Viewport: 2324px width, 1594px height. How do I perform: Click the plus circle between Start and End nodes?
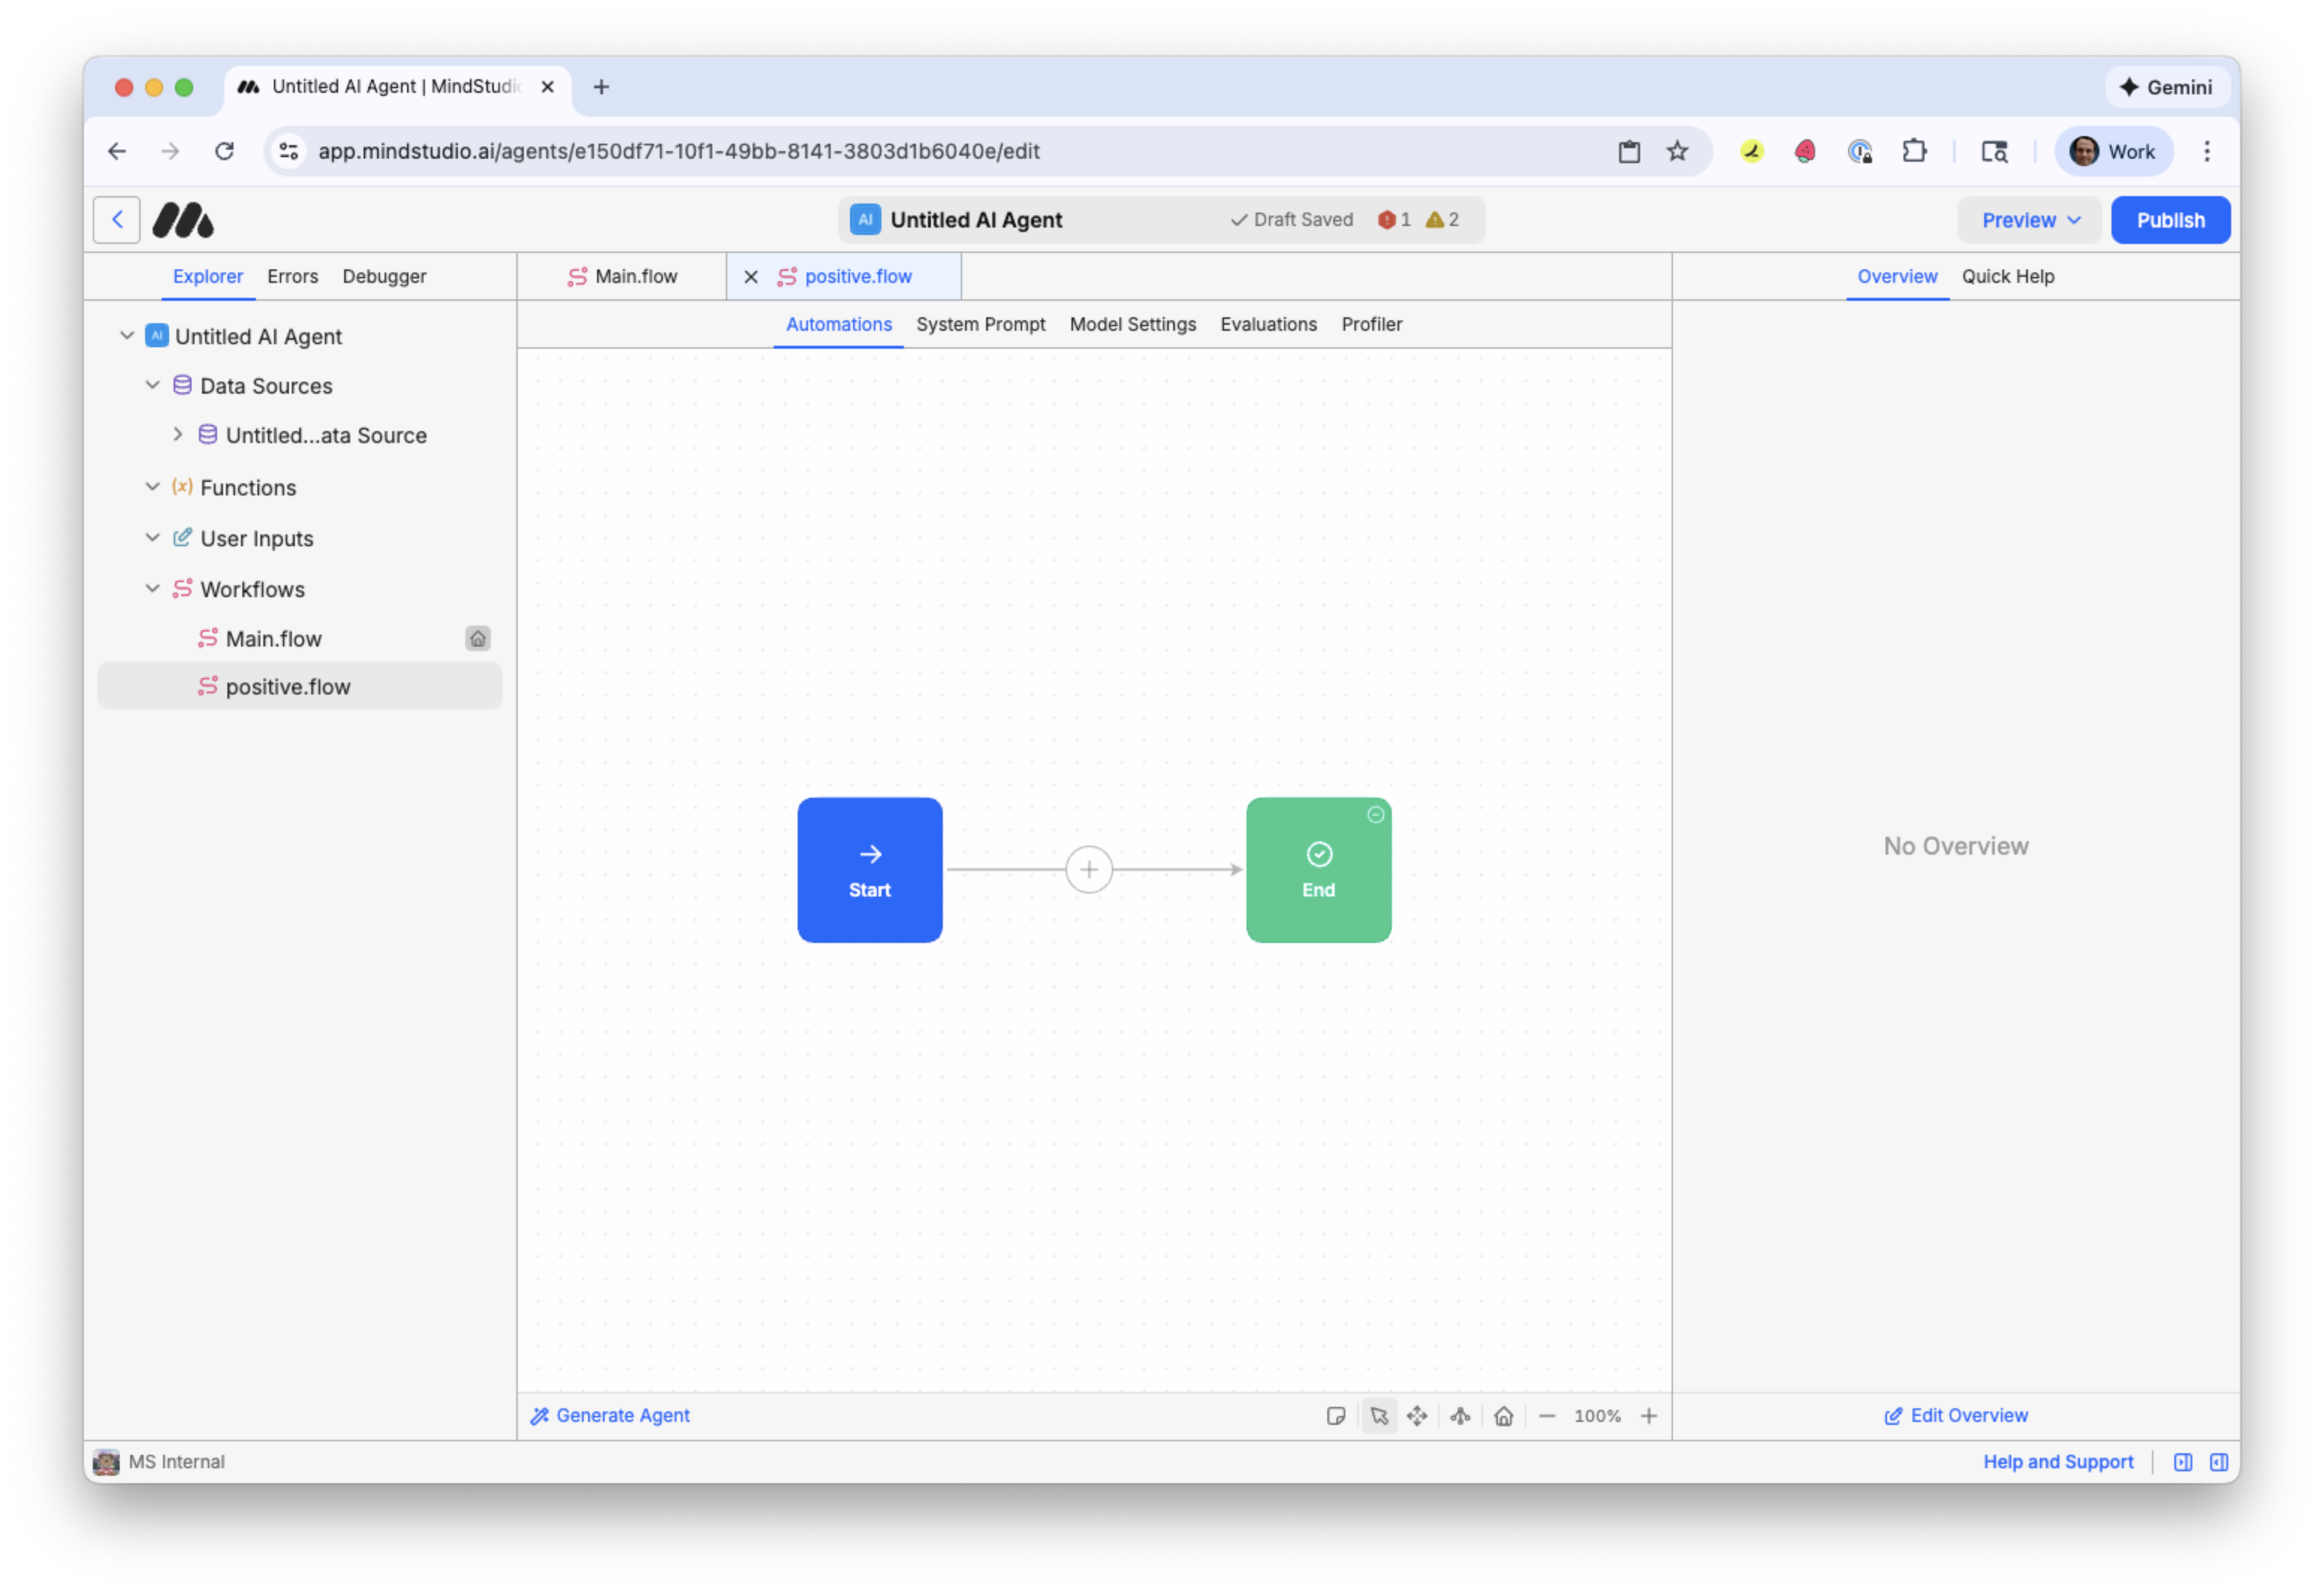pos(1089,869)
